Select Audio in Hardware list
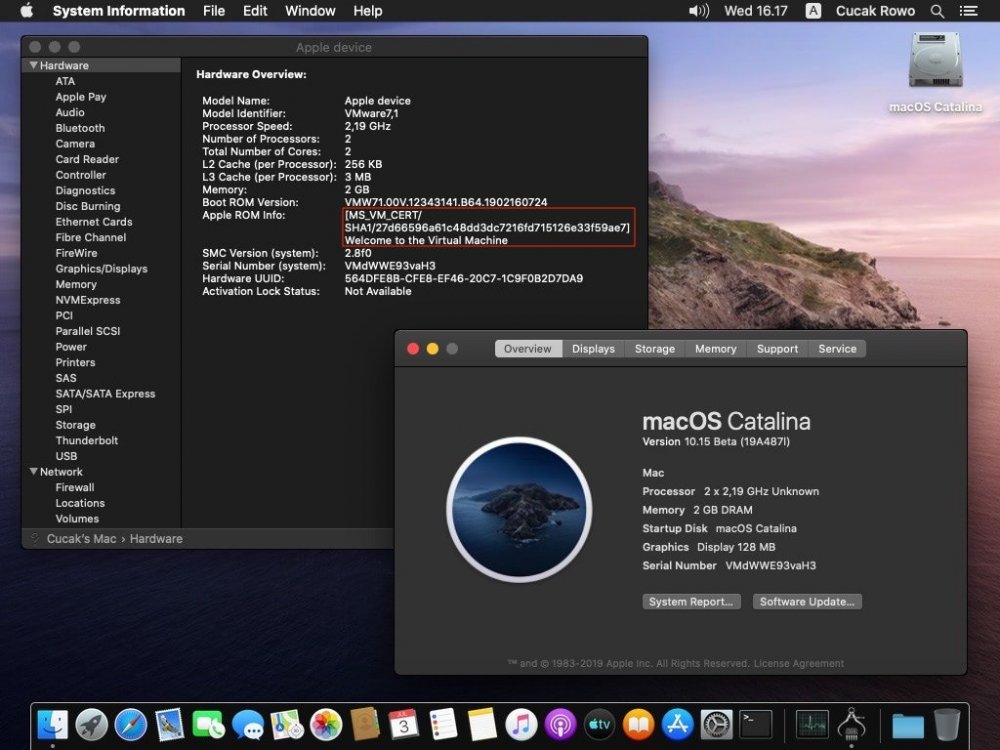 [70, 112]
